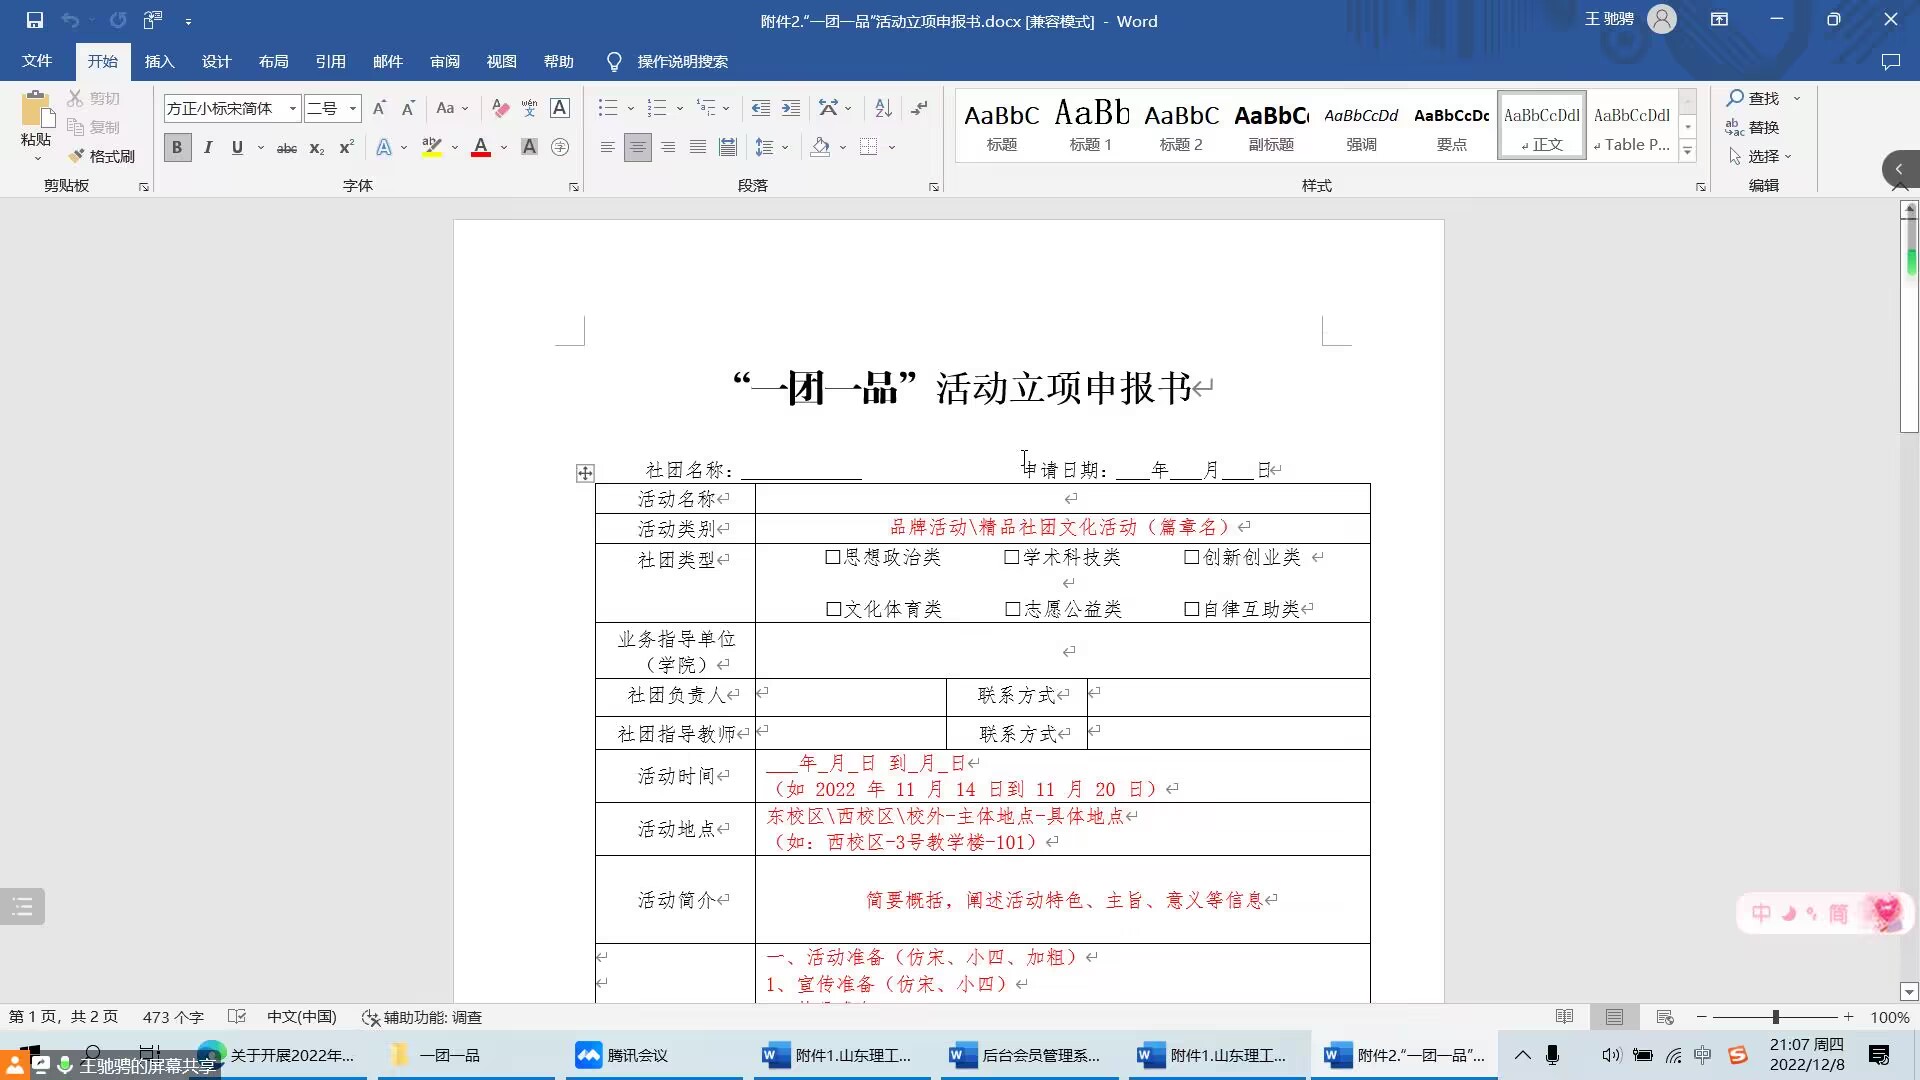The image size is (1920, 1080).
Task: Apply strikethrough formatting icon
Action: tap(286, 148)
